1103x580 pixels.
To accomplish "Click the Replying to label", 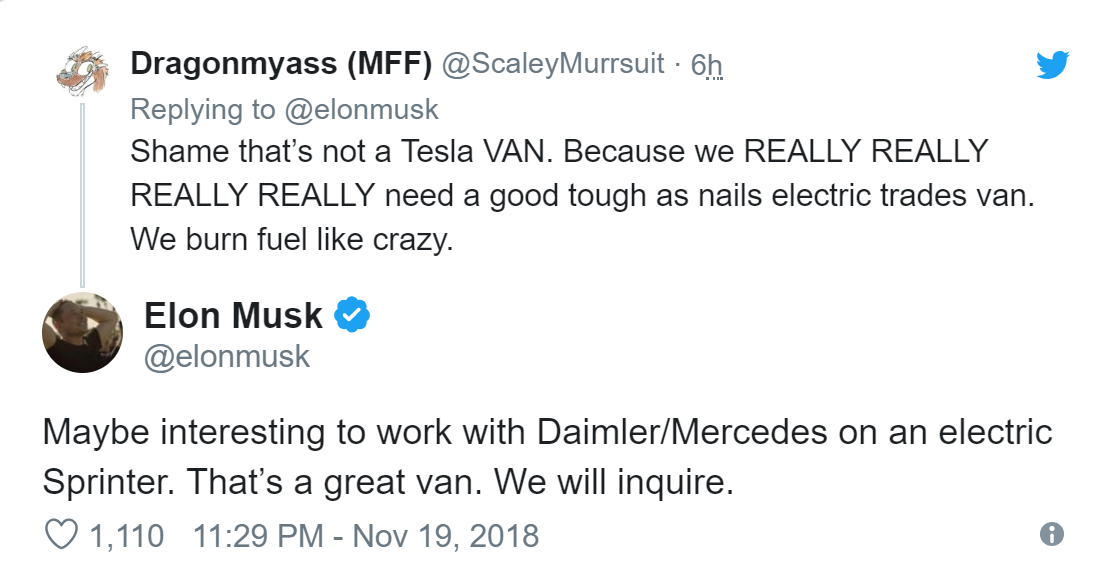I will 203,110.
